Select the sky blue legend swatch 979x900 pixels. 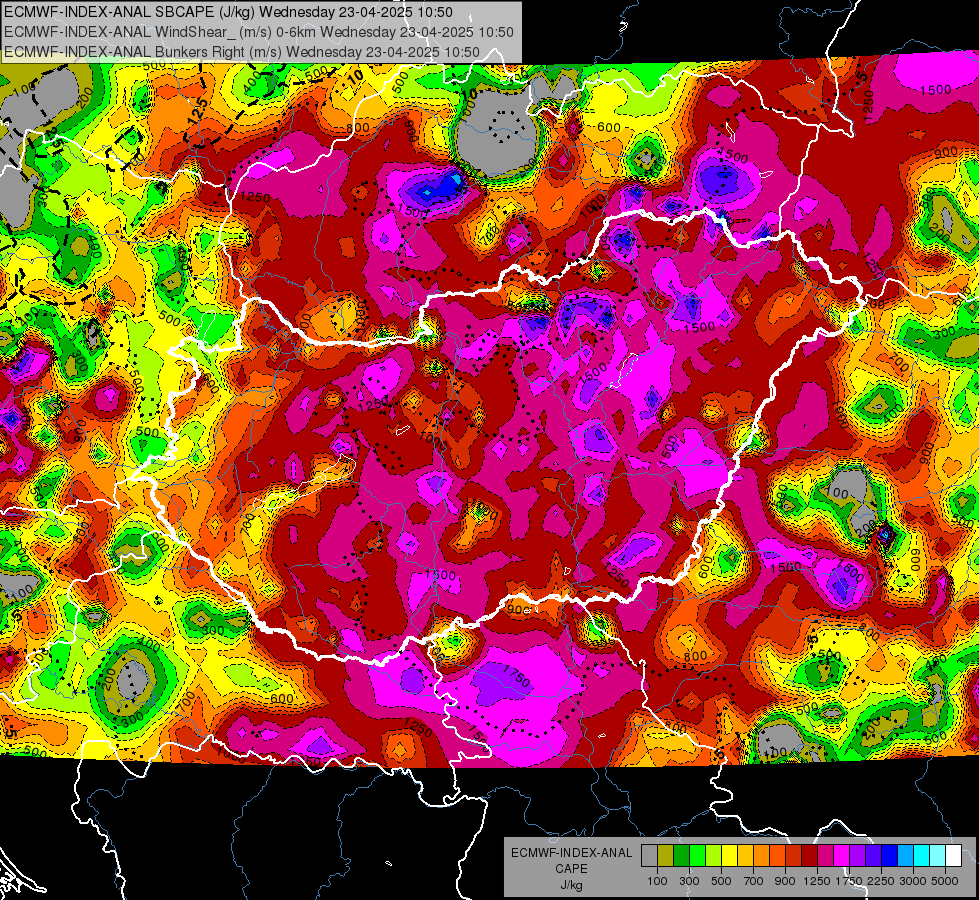click(905, 855)
